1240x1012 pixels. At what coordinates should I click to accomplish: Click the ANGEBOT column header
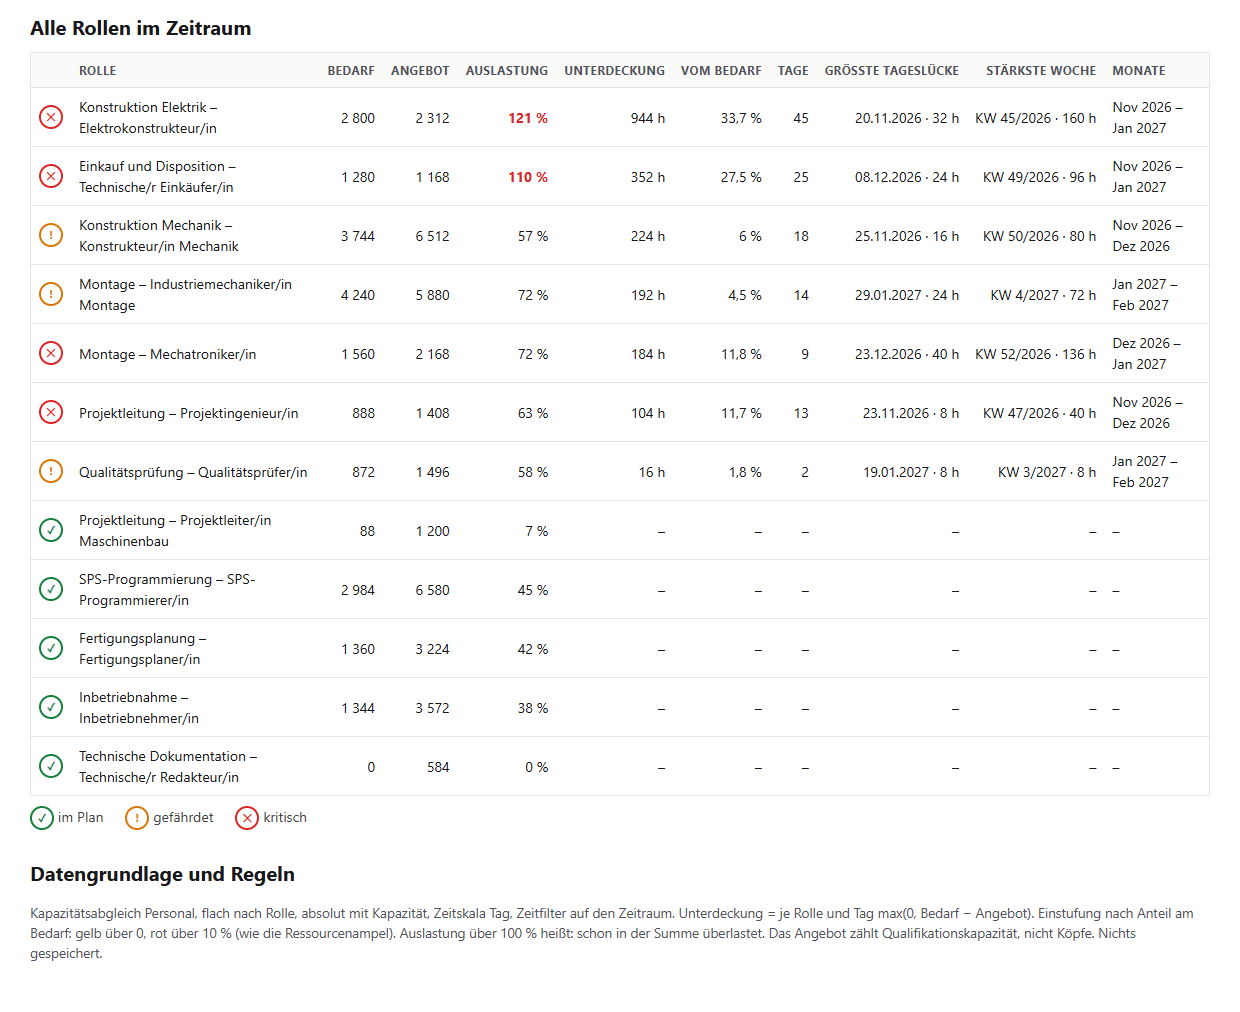tap(420, 71)
